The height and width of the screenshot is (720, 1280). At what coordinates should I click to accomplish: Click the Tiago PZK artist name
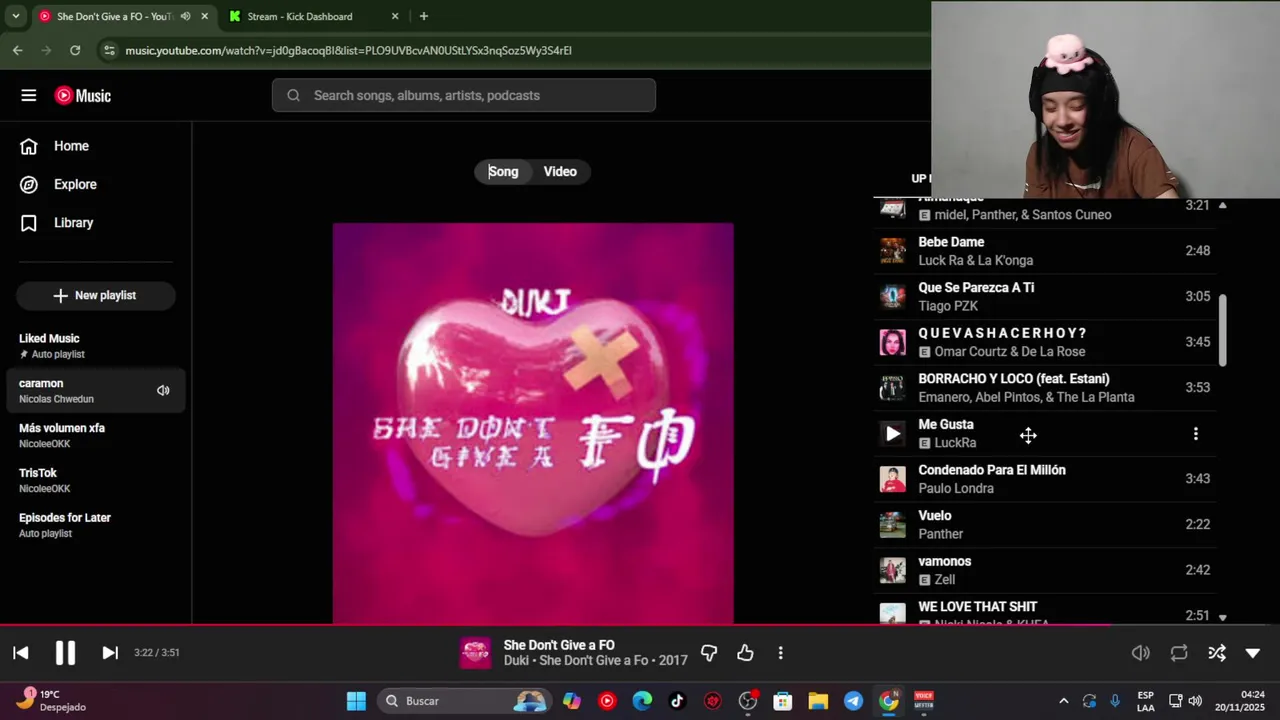pos(948,306)
